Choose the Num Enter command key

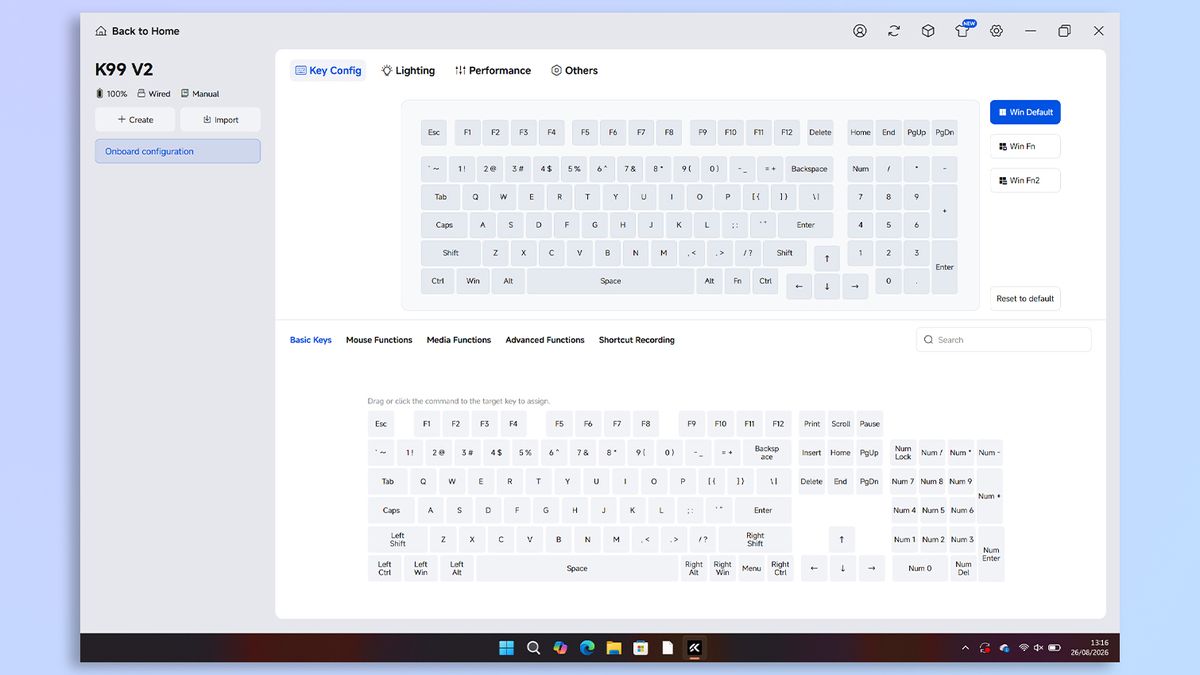[991, 554]
